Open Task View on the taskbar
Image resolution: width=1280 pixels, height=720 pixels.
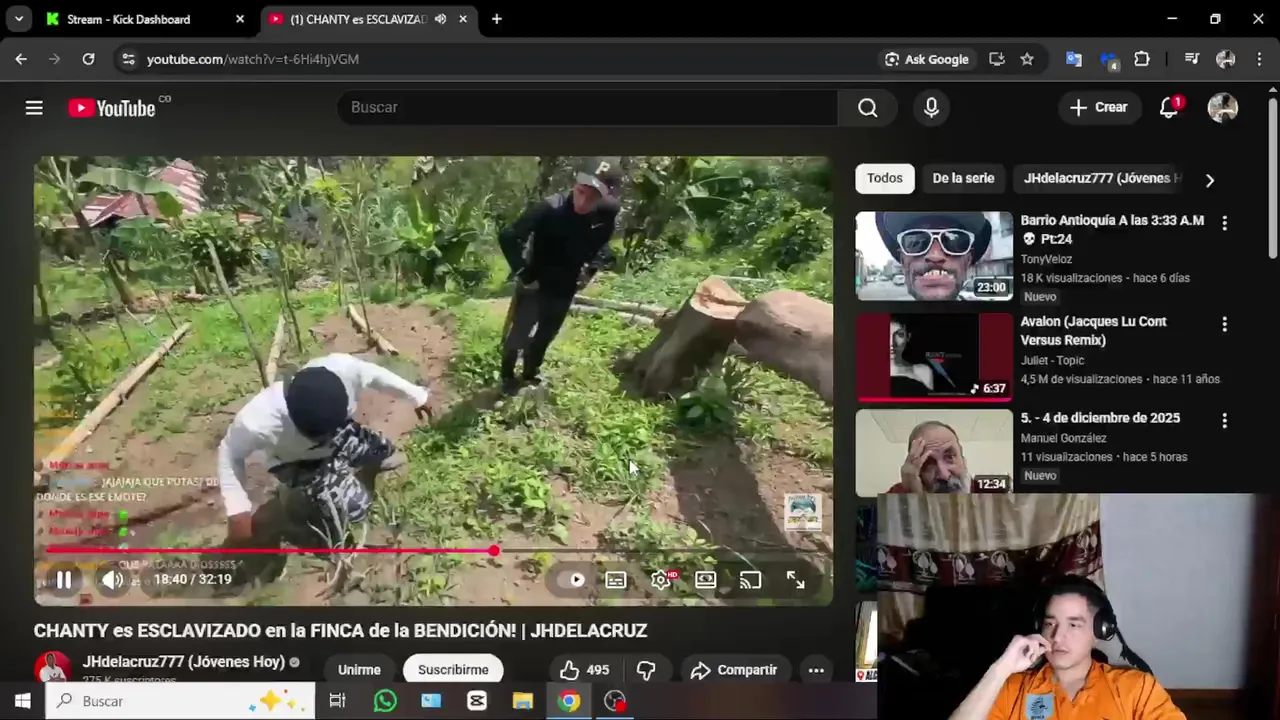point(337,701)
